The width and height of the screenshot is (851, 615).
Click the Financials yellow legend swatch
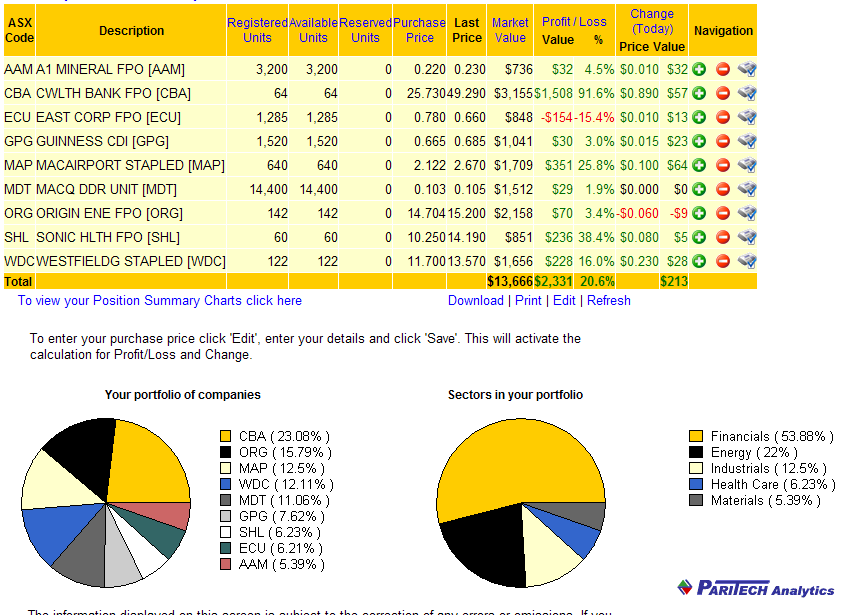[x=696, y=436]
